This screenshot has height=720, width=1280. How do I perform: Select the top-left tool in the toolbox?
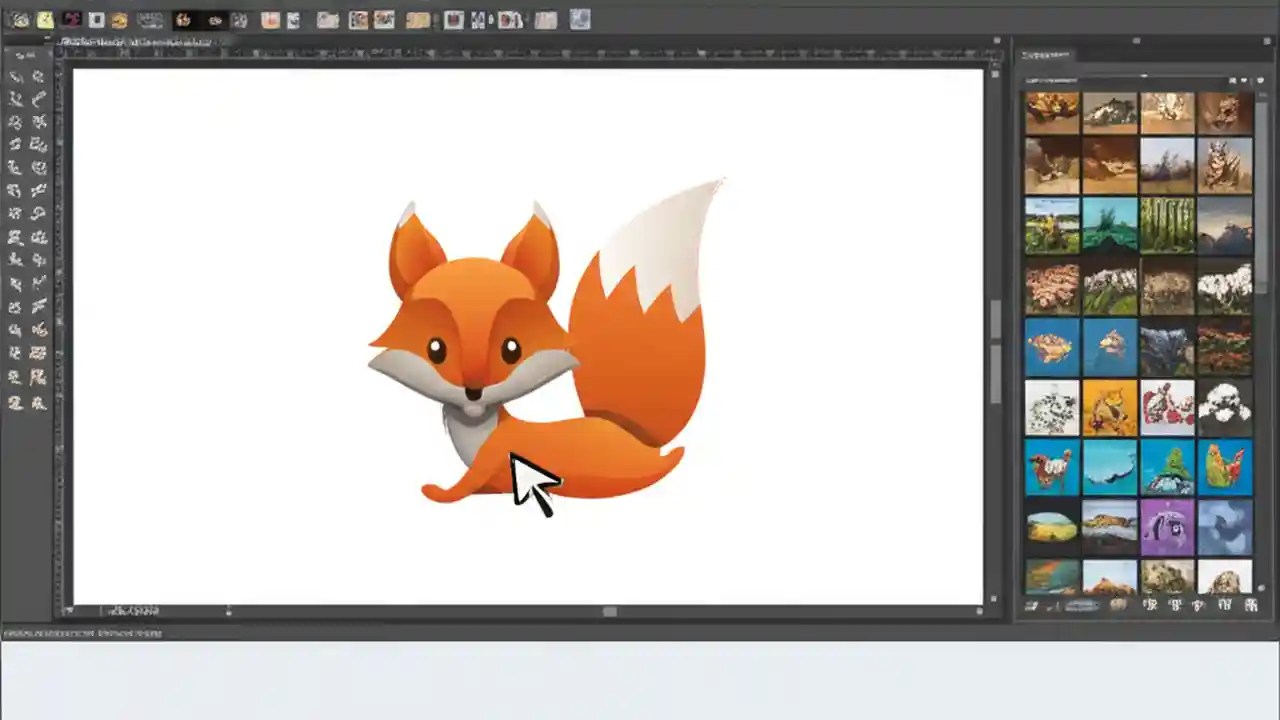[x=15, y=76]
